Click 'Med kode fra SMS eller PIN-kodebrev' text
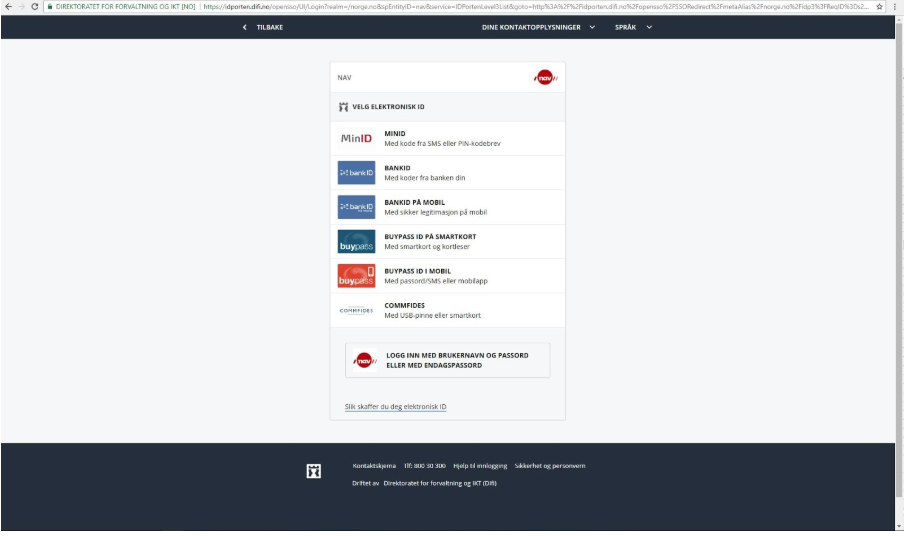The width and height of the screenshot is (907, 536). [443, 143]
